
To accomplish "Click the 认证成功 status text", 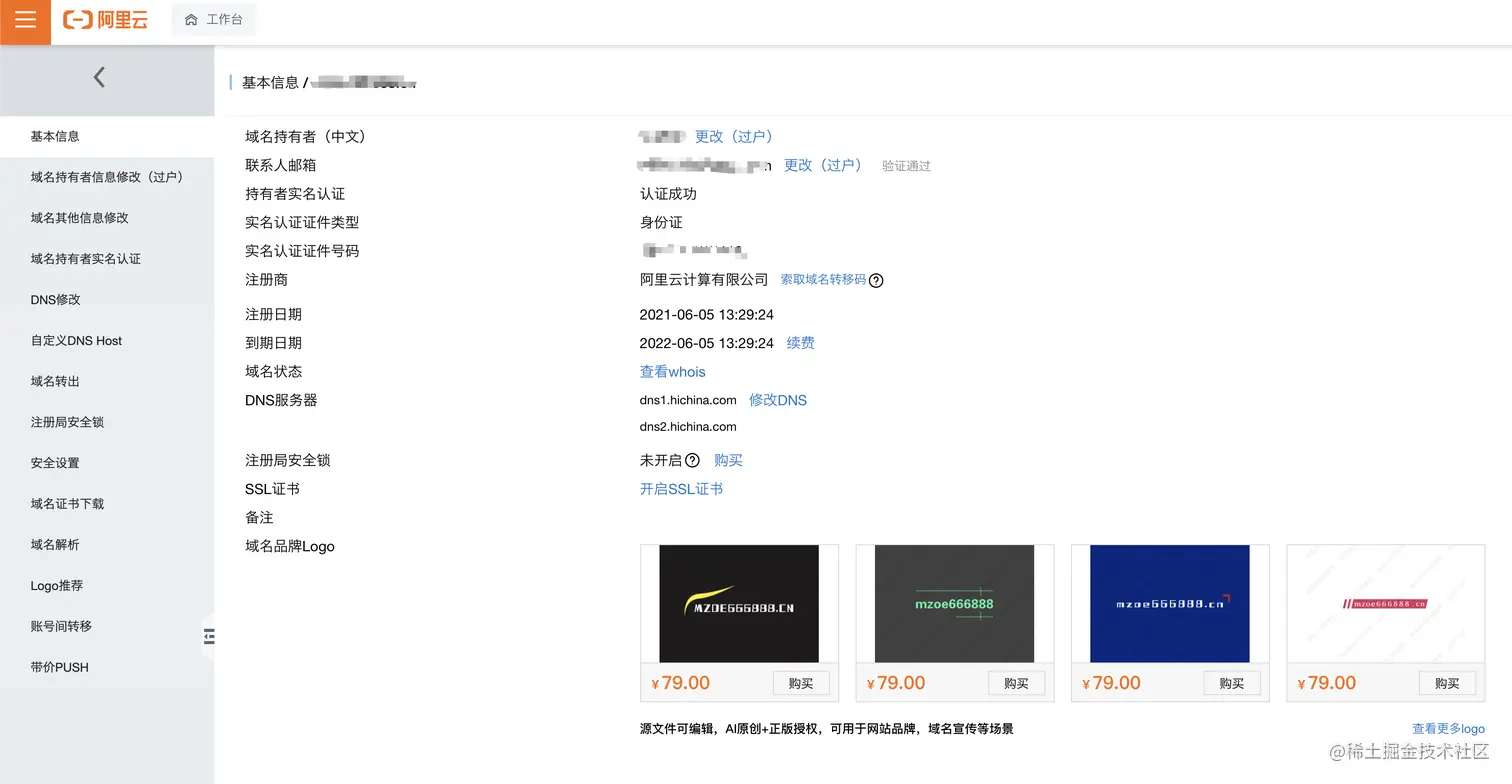I will (x=668, y=194).
